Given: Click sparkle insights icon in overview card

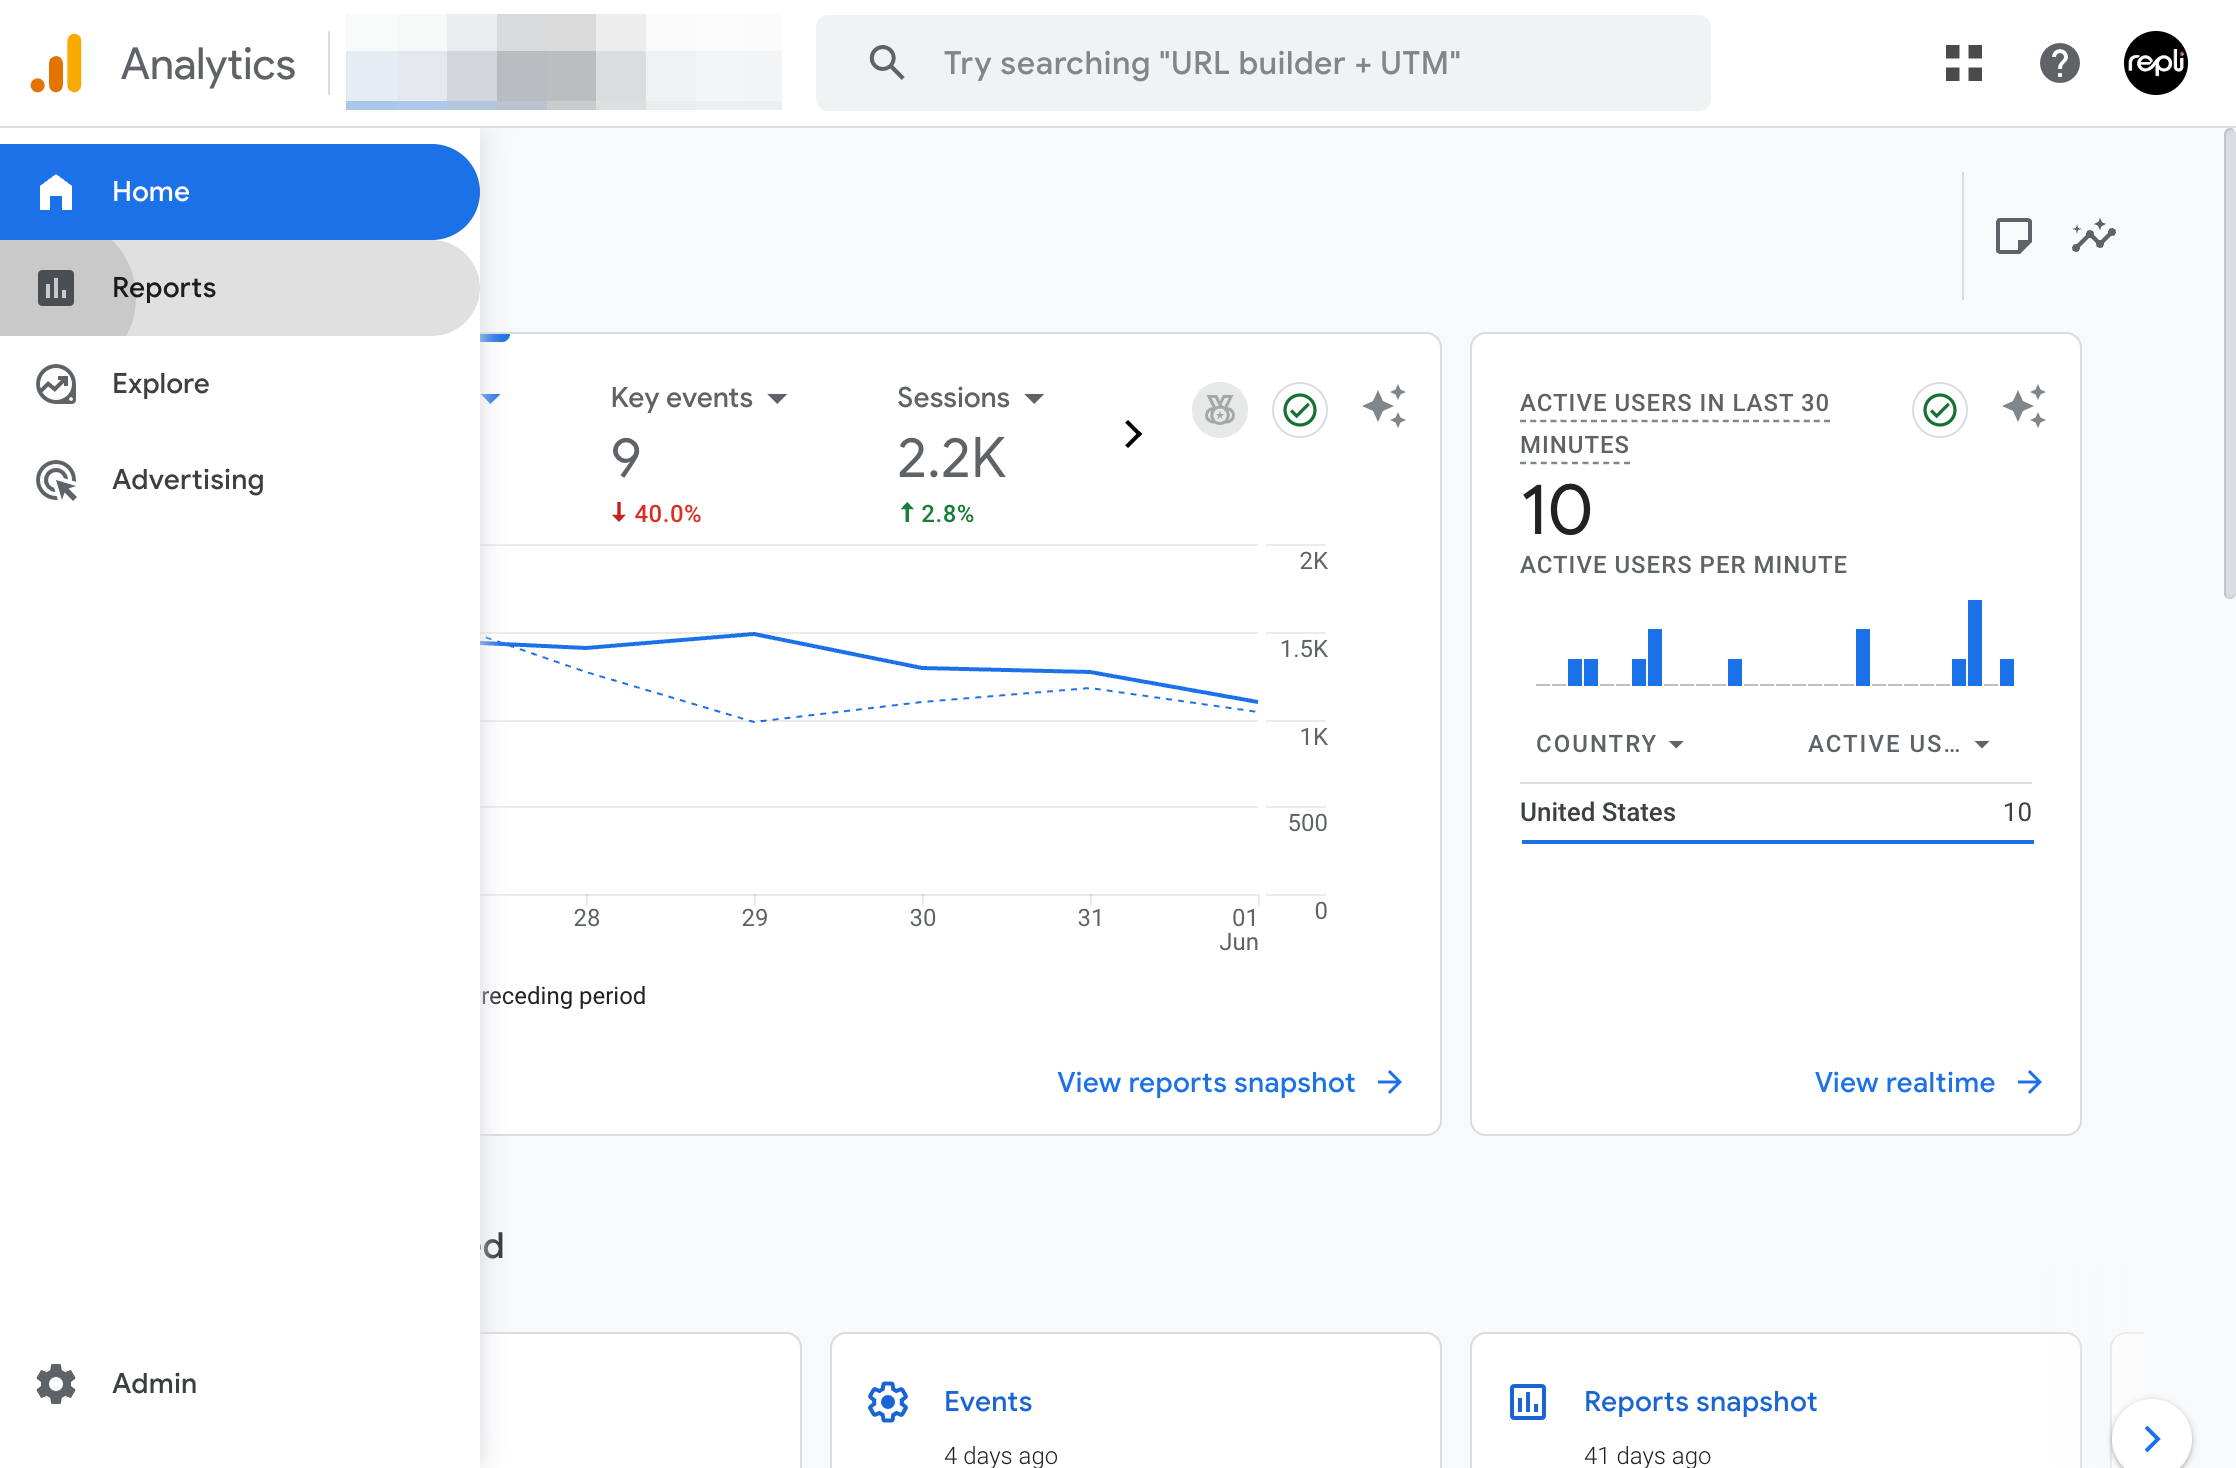Looking at the screenshot, I should [1385, 407].
